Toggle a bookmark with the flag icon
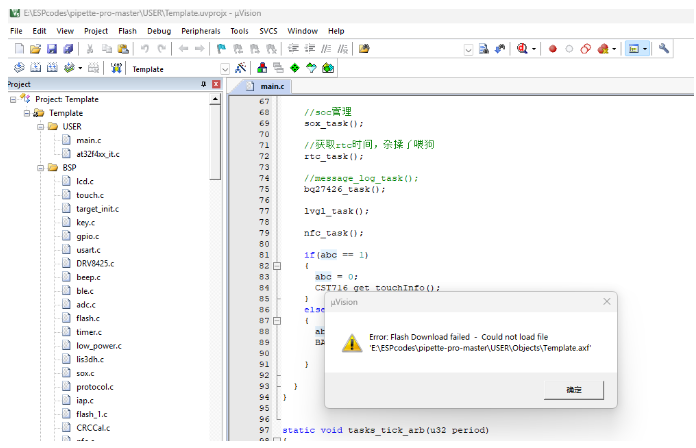This screenshot has width=696, height=448. (x=221, y=49)
